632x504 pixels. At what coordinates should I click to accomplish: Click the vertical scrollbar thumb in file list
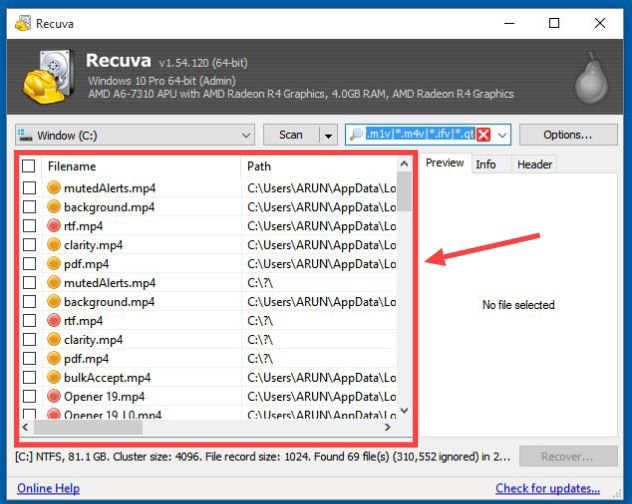pos(404,192)
